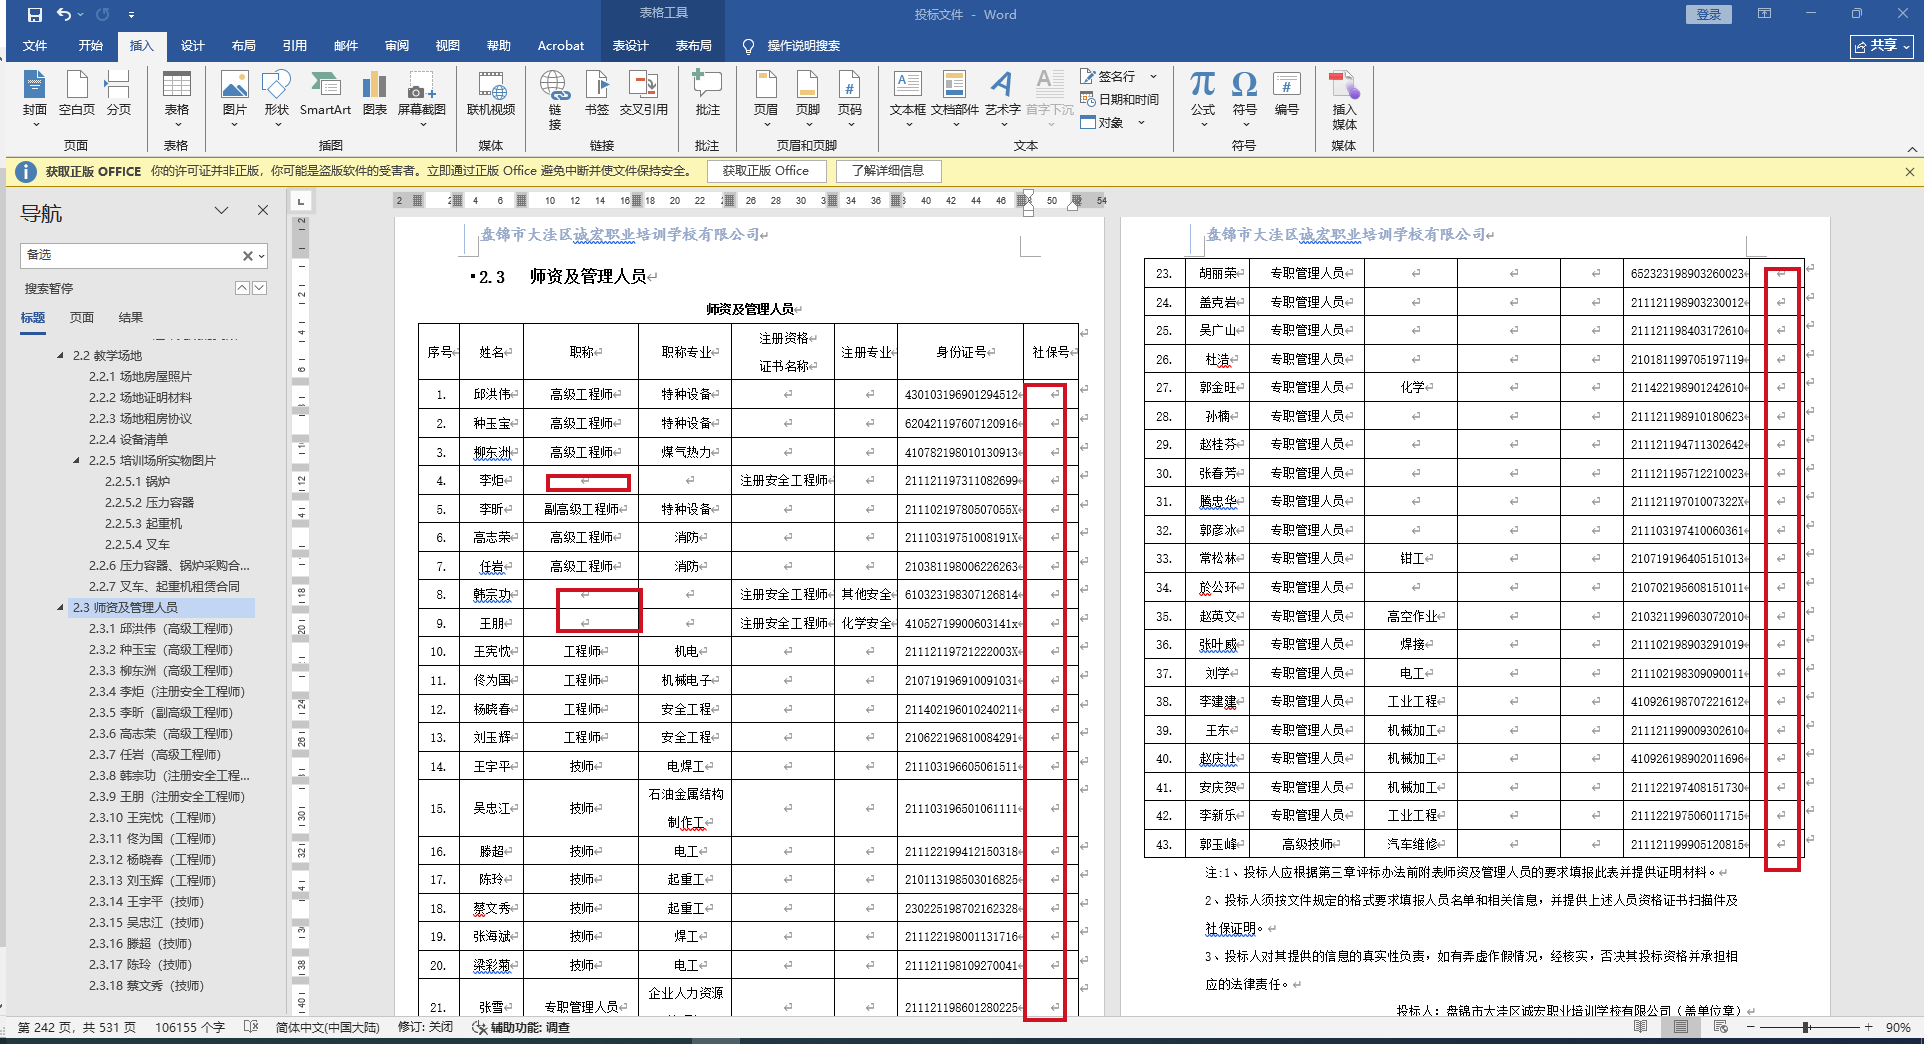Go to previous search result arrow
Screen dimensions: 1924x1044
[x=242, y=288]
